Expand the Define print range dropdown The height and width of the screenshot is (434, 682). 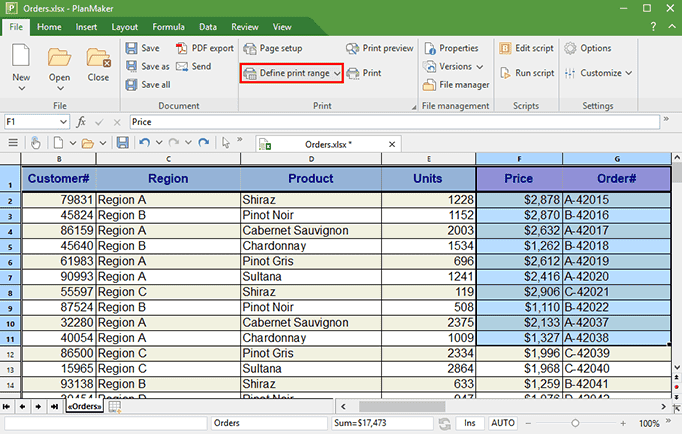(337, 74)
